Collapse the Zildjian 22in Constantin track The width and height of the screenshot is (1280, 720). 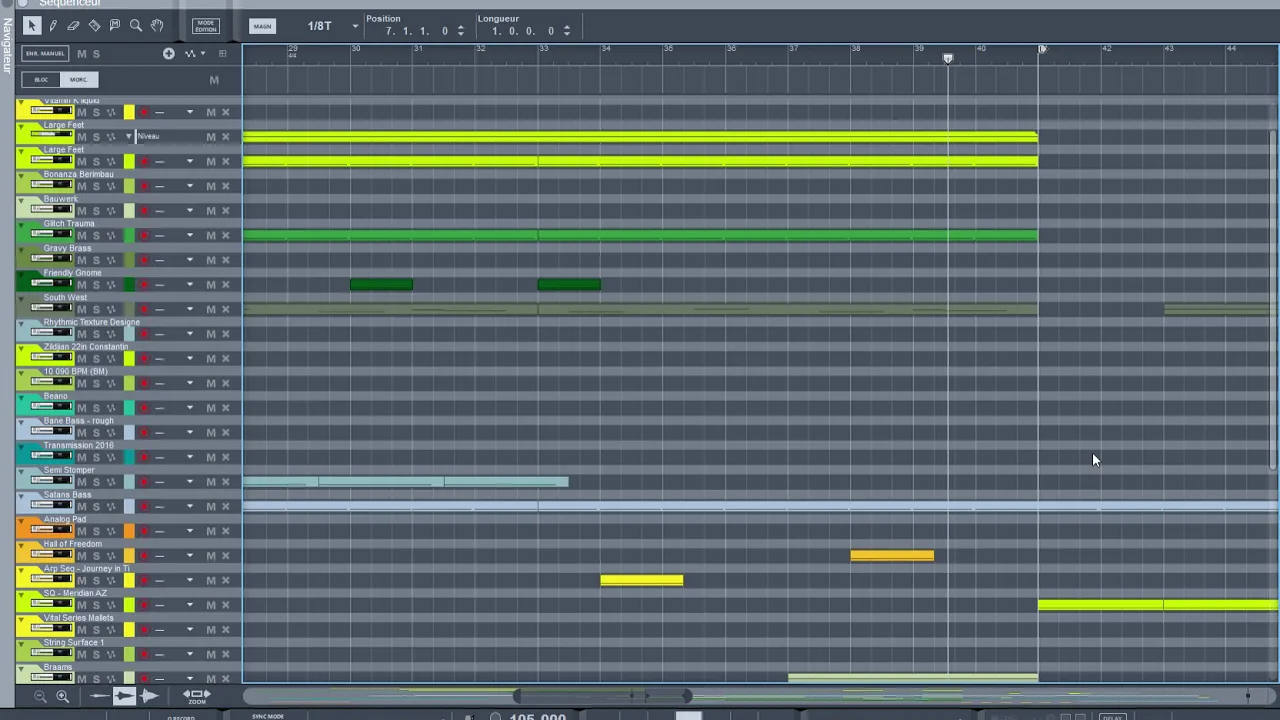pos(21,349)
